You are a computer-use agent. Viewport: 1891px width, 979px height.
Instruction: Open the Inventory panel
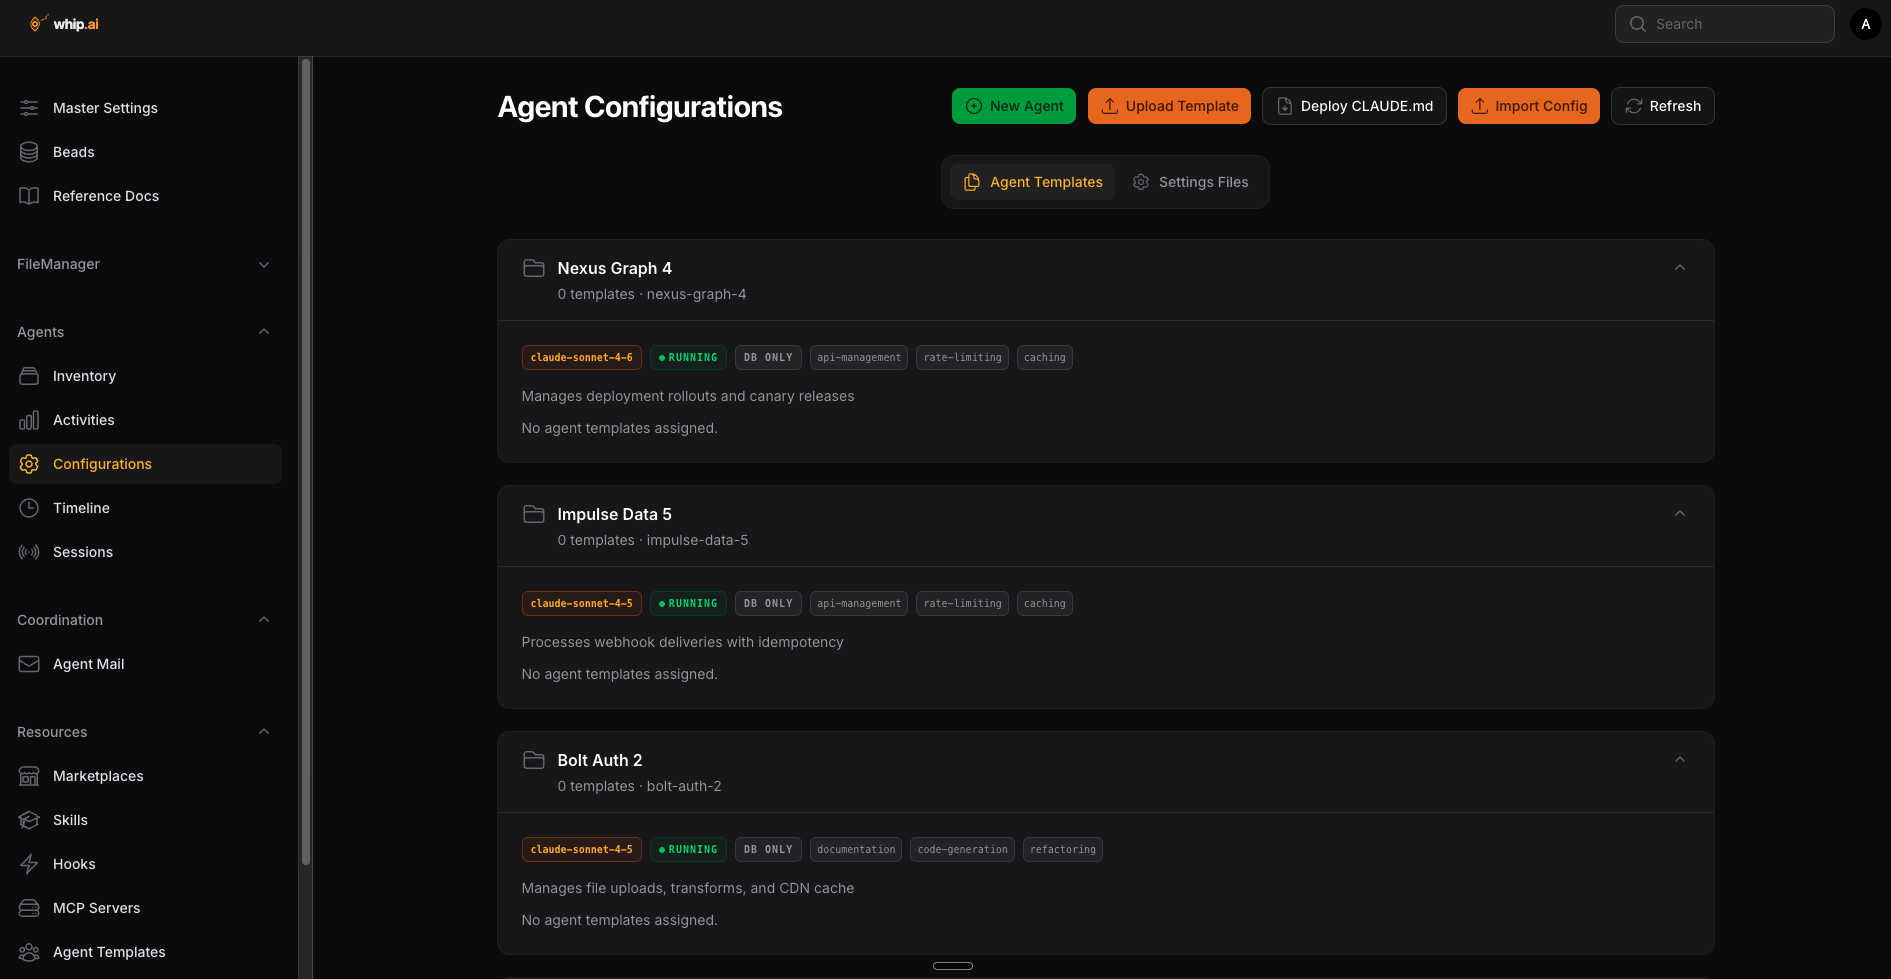pyautogui.click(x=84, y=375)
